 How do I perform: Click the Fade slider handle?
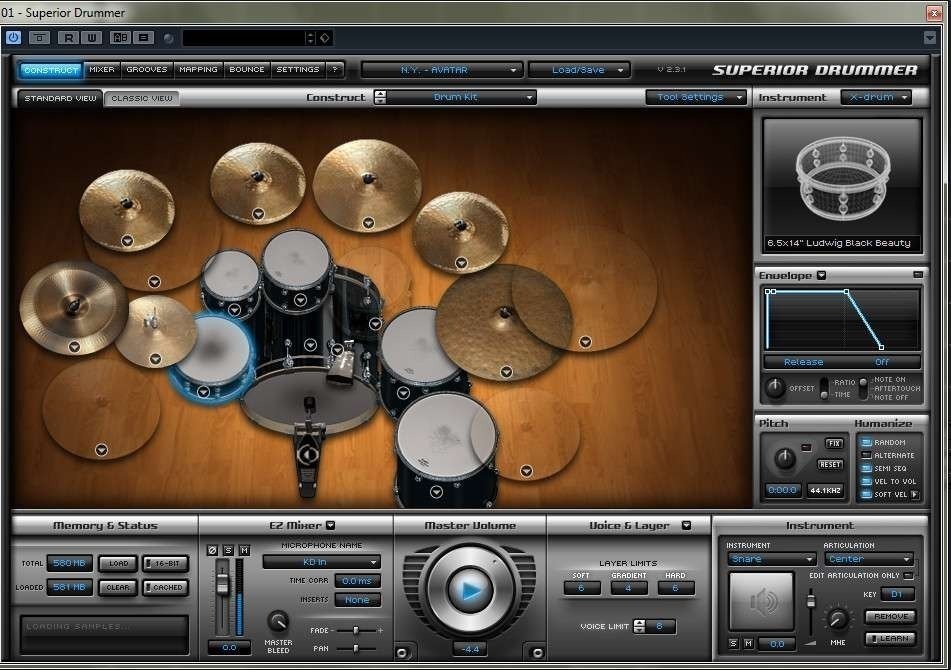tap(356, 631)
